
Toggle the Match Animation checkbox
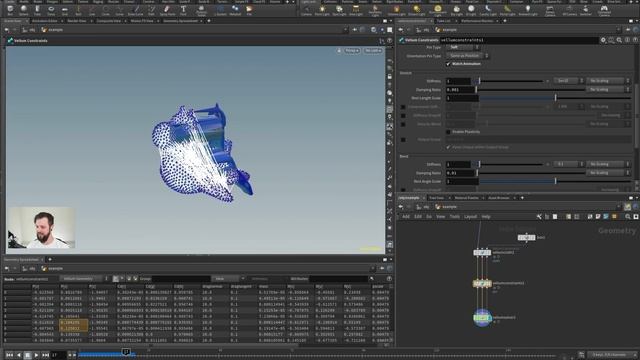point(448,64)
